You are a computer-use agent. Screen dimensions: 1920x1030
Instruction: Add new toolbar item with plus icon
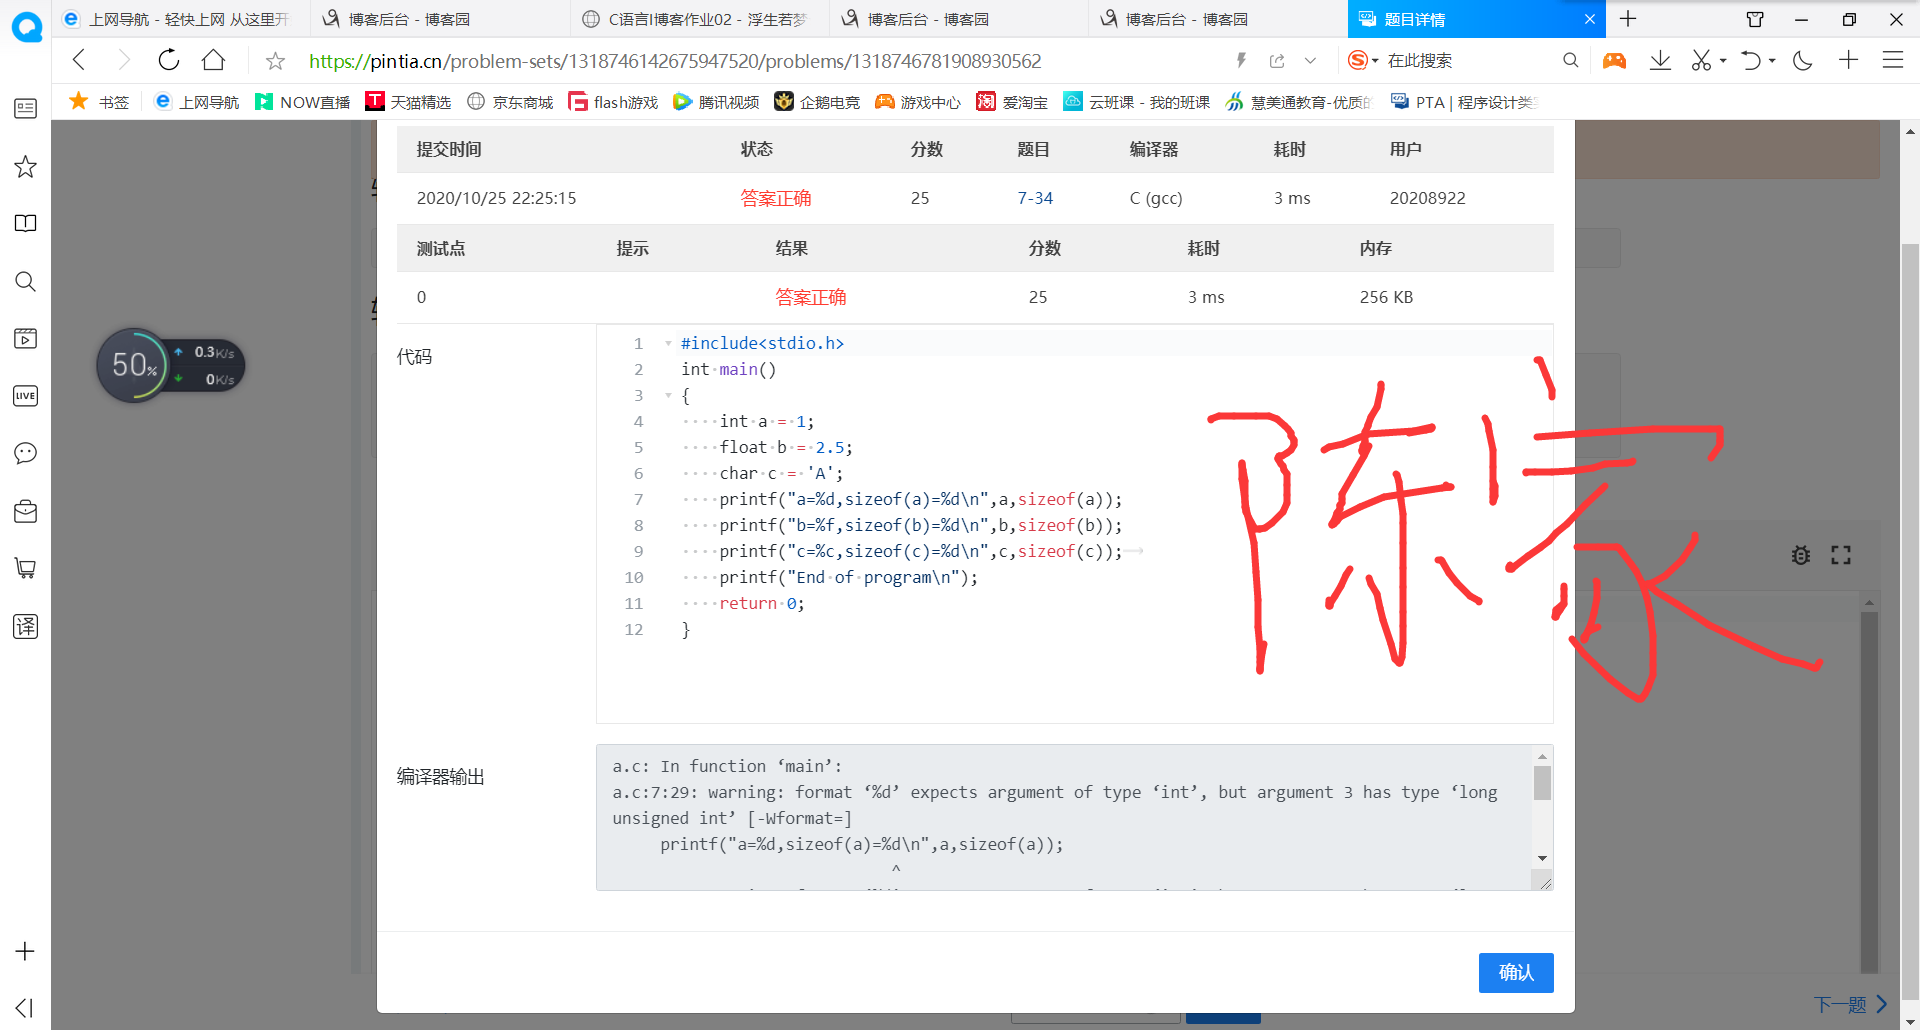click(x=1848, y=61)
